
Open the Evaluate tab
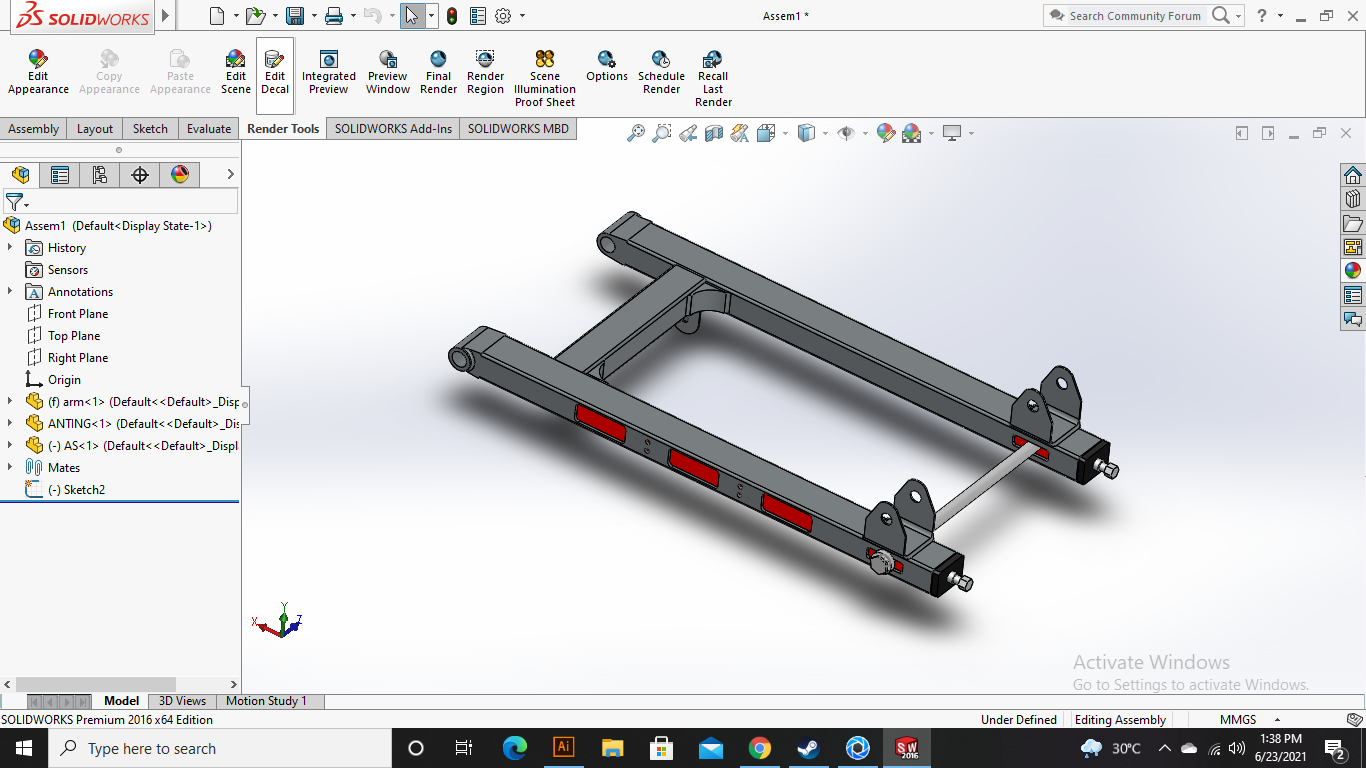209,129
